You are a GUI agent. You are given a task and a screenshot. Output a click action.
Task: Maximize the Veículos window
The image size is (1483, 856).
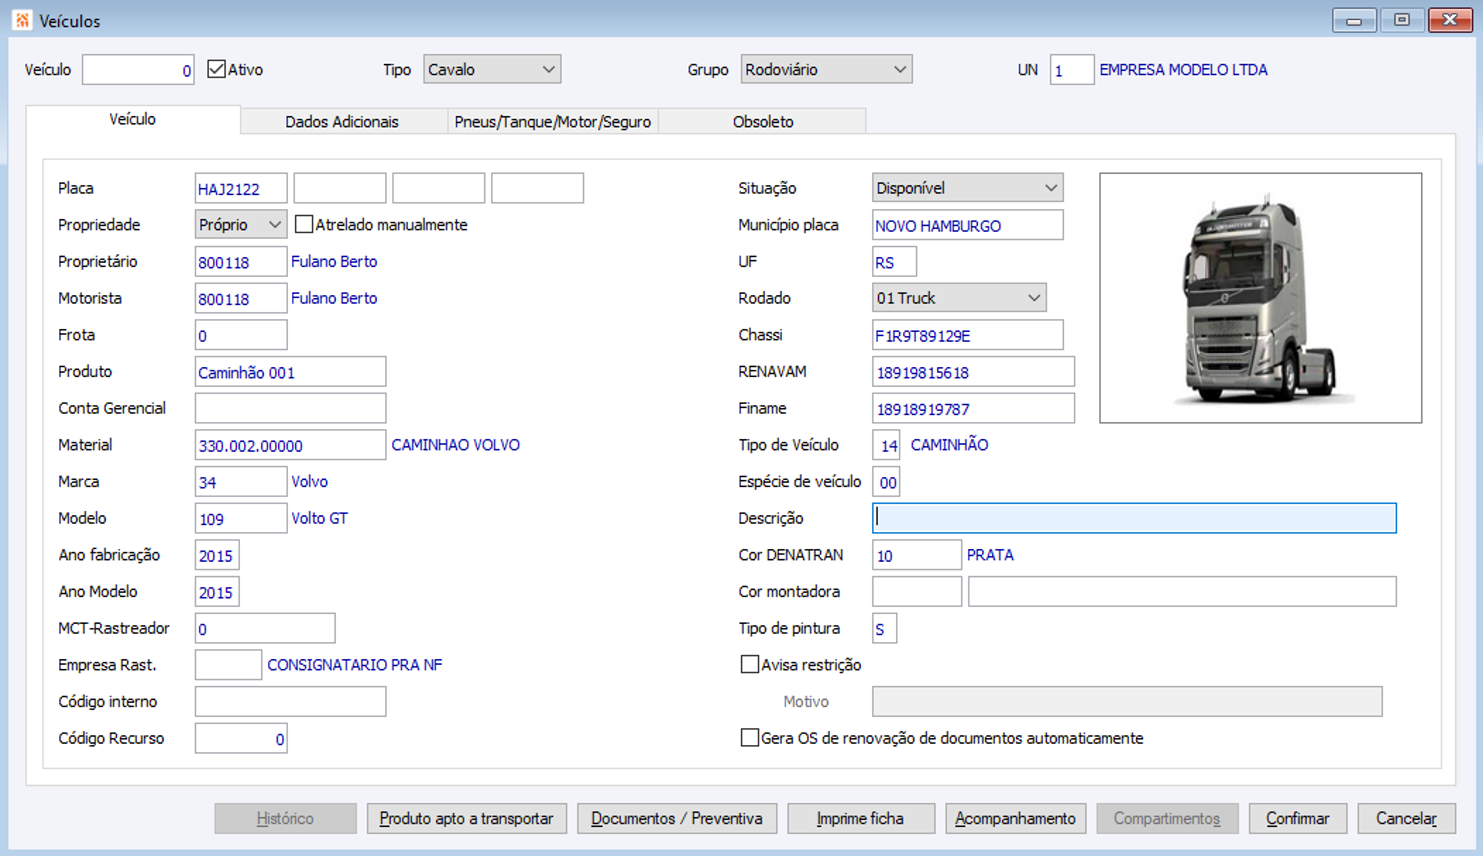pos(1402,20)
